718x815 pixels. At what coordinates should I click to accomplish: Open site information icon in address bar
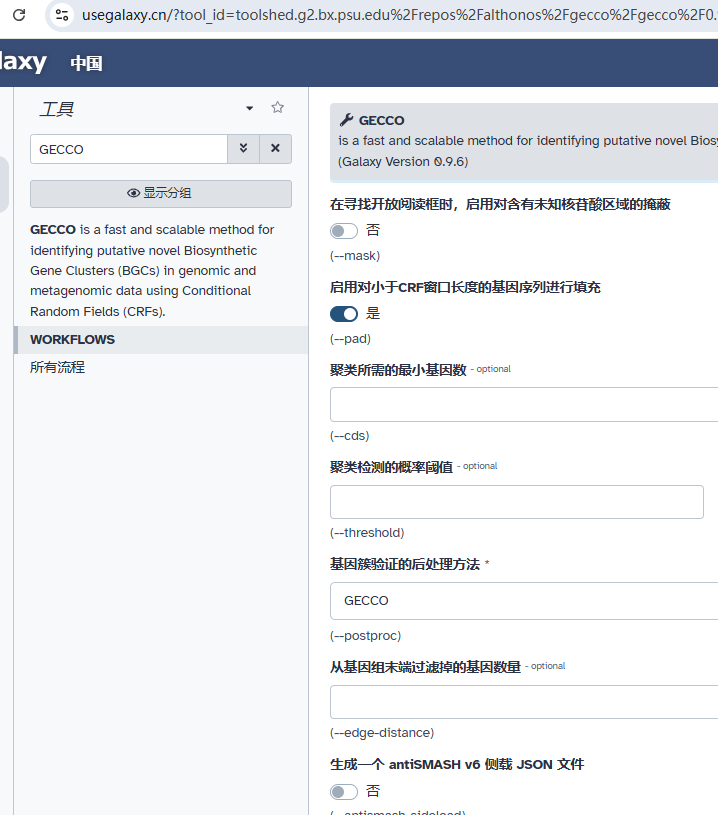click(x=62, y=15)
